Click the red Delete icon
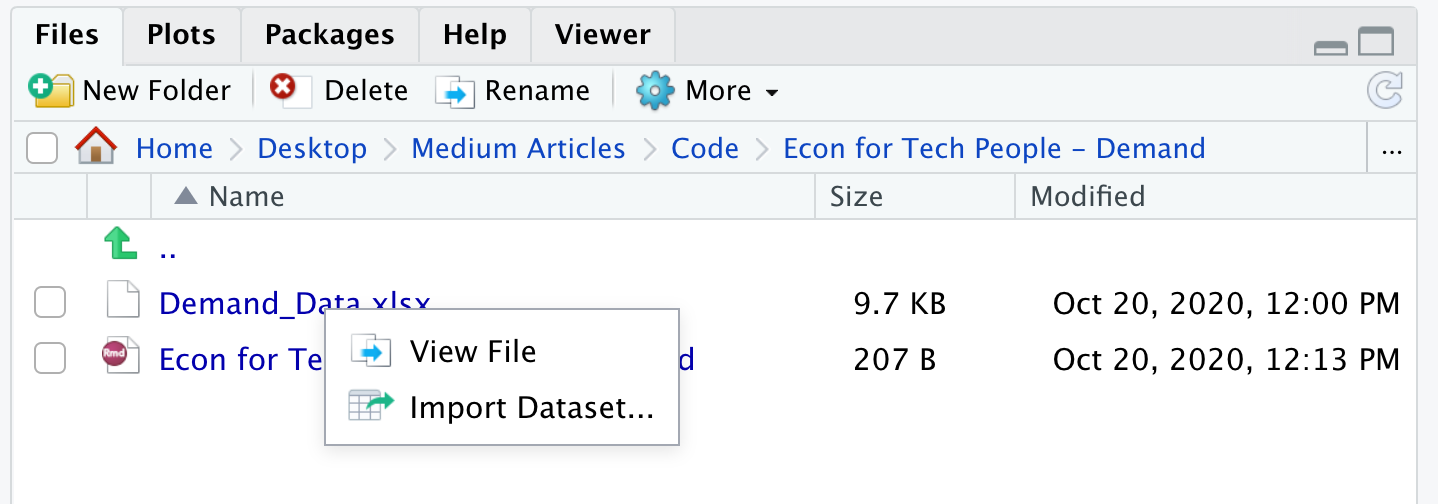The height and width of the screenshot is (504, 1438). 284,90
